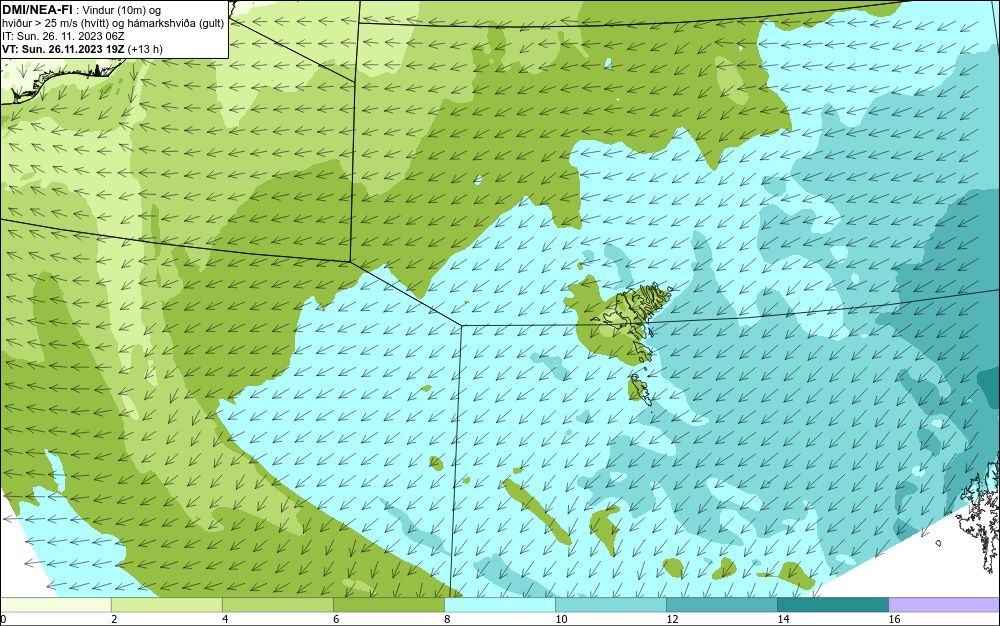Image resolution: width=1000 pixels, height=626 pixels.
Task: Click the purple legend swatch above 16 m/s
Action: [x=944, y=604]
